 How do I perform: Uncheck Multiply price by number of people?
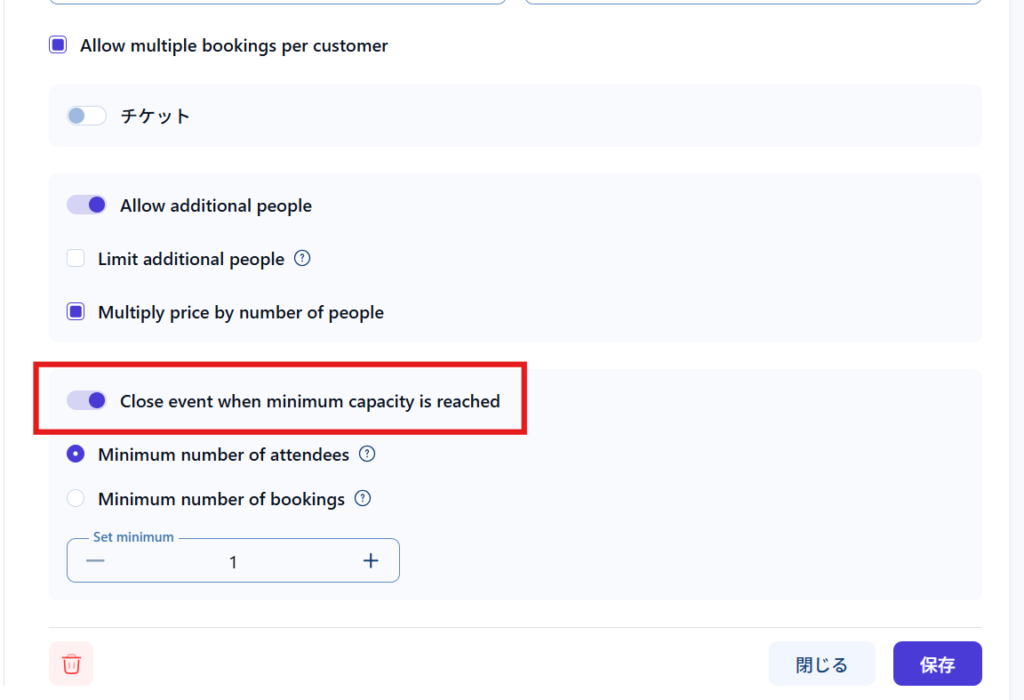(x=76, y=312)
